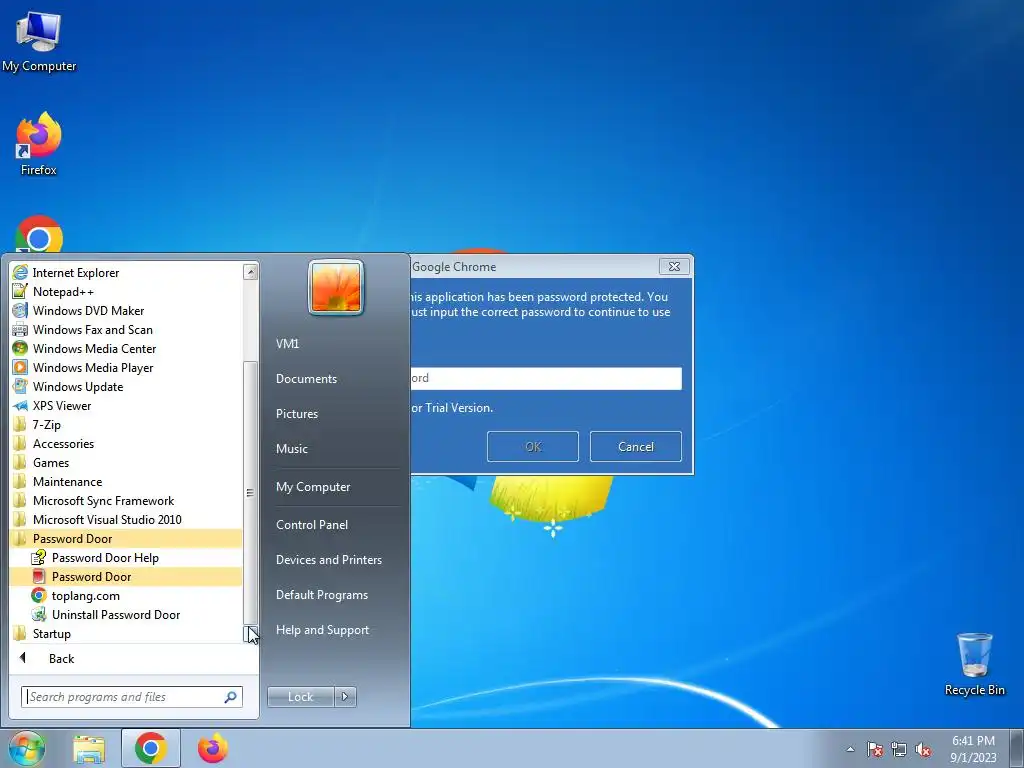Click the Google Chrome taskbar button
1024x768 pixels.
coord(151,748)
